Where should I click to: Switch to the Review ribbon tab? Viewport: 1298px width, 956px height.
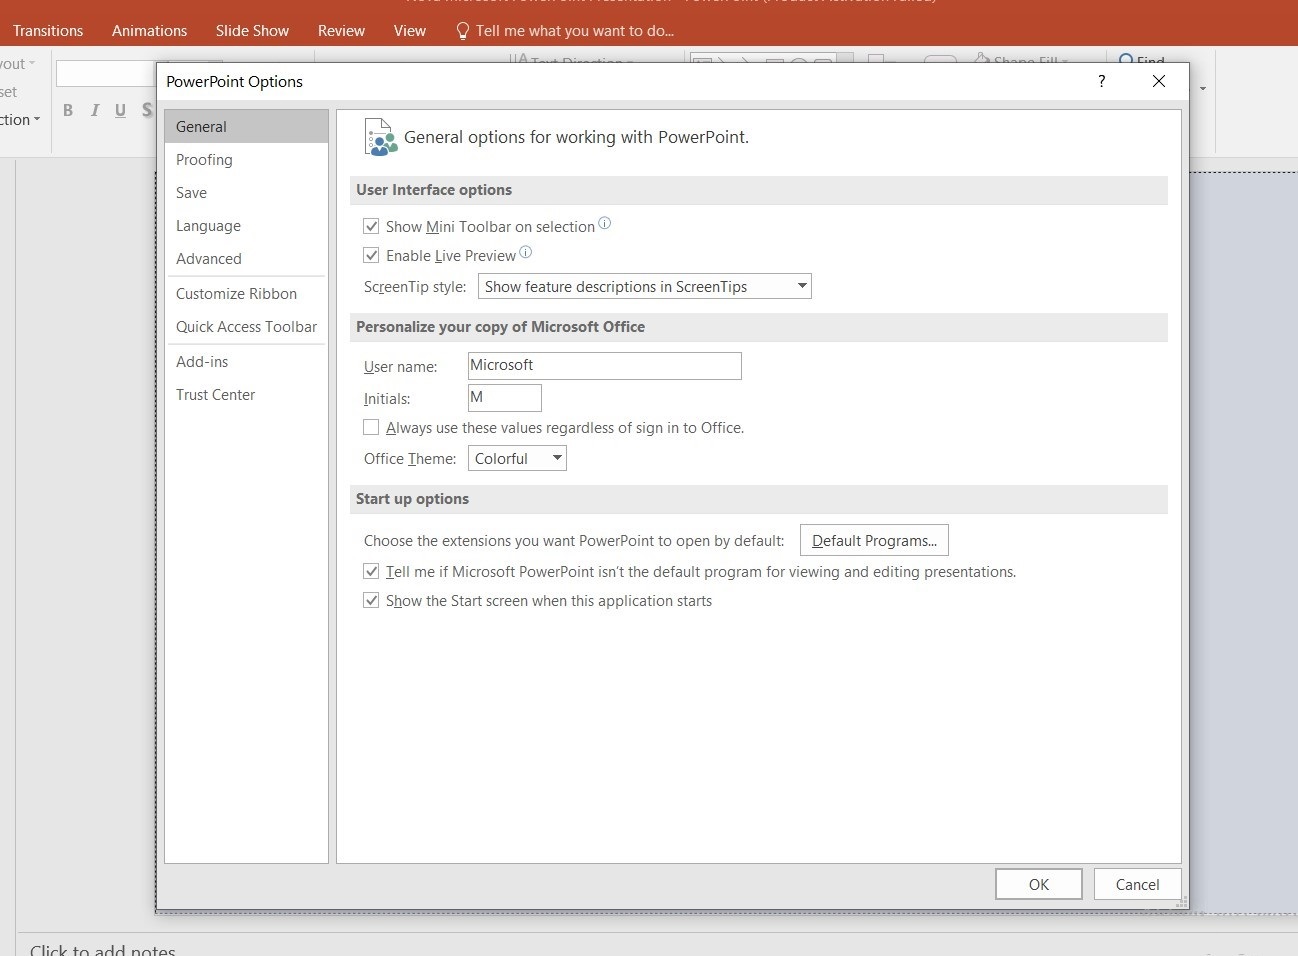pyautogui.click(x=341, y=31)
